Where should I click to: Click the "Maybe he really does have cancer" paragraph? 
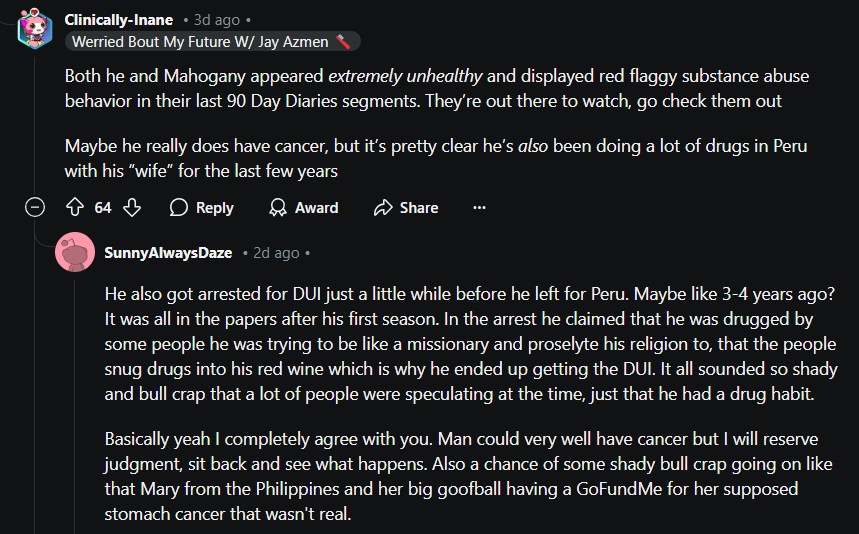[x=435, y=158]
